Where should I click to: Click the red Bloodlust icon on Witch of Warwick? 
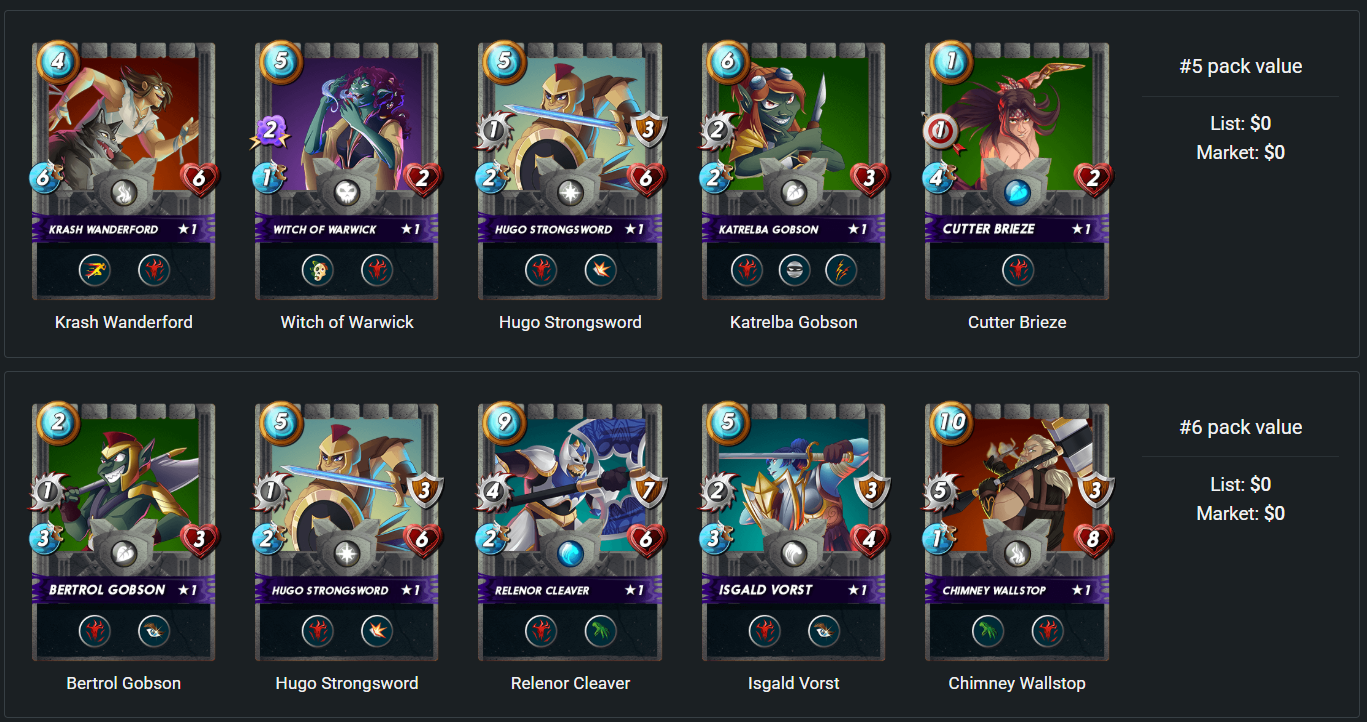[377, 270]
